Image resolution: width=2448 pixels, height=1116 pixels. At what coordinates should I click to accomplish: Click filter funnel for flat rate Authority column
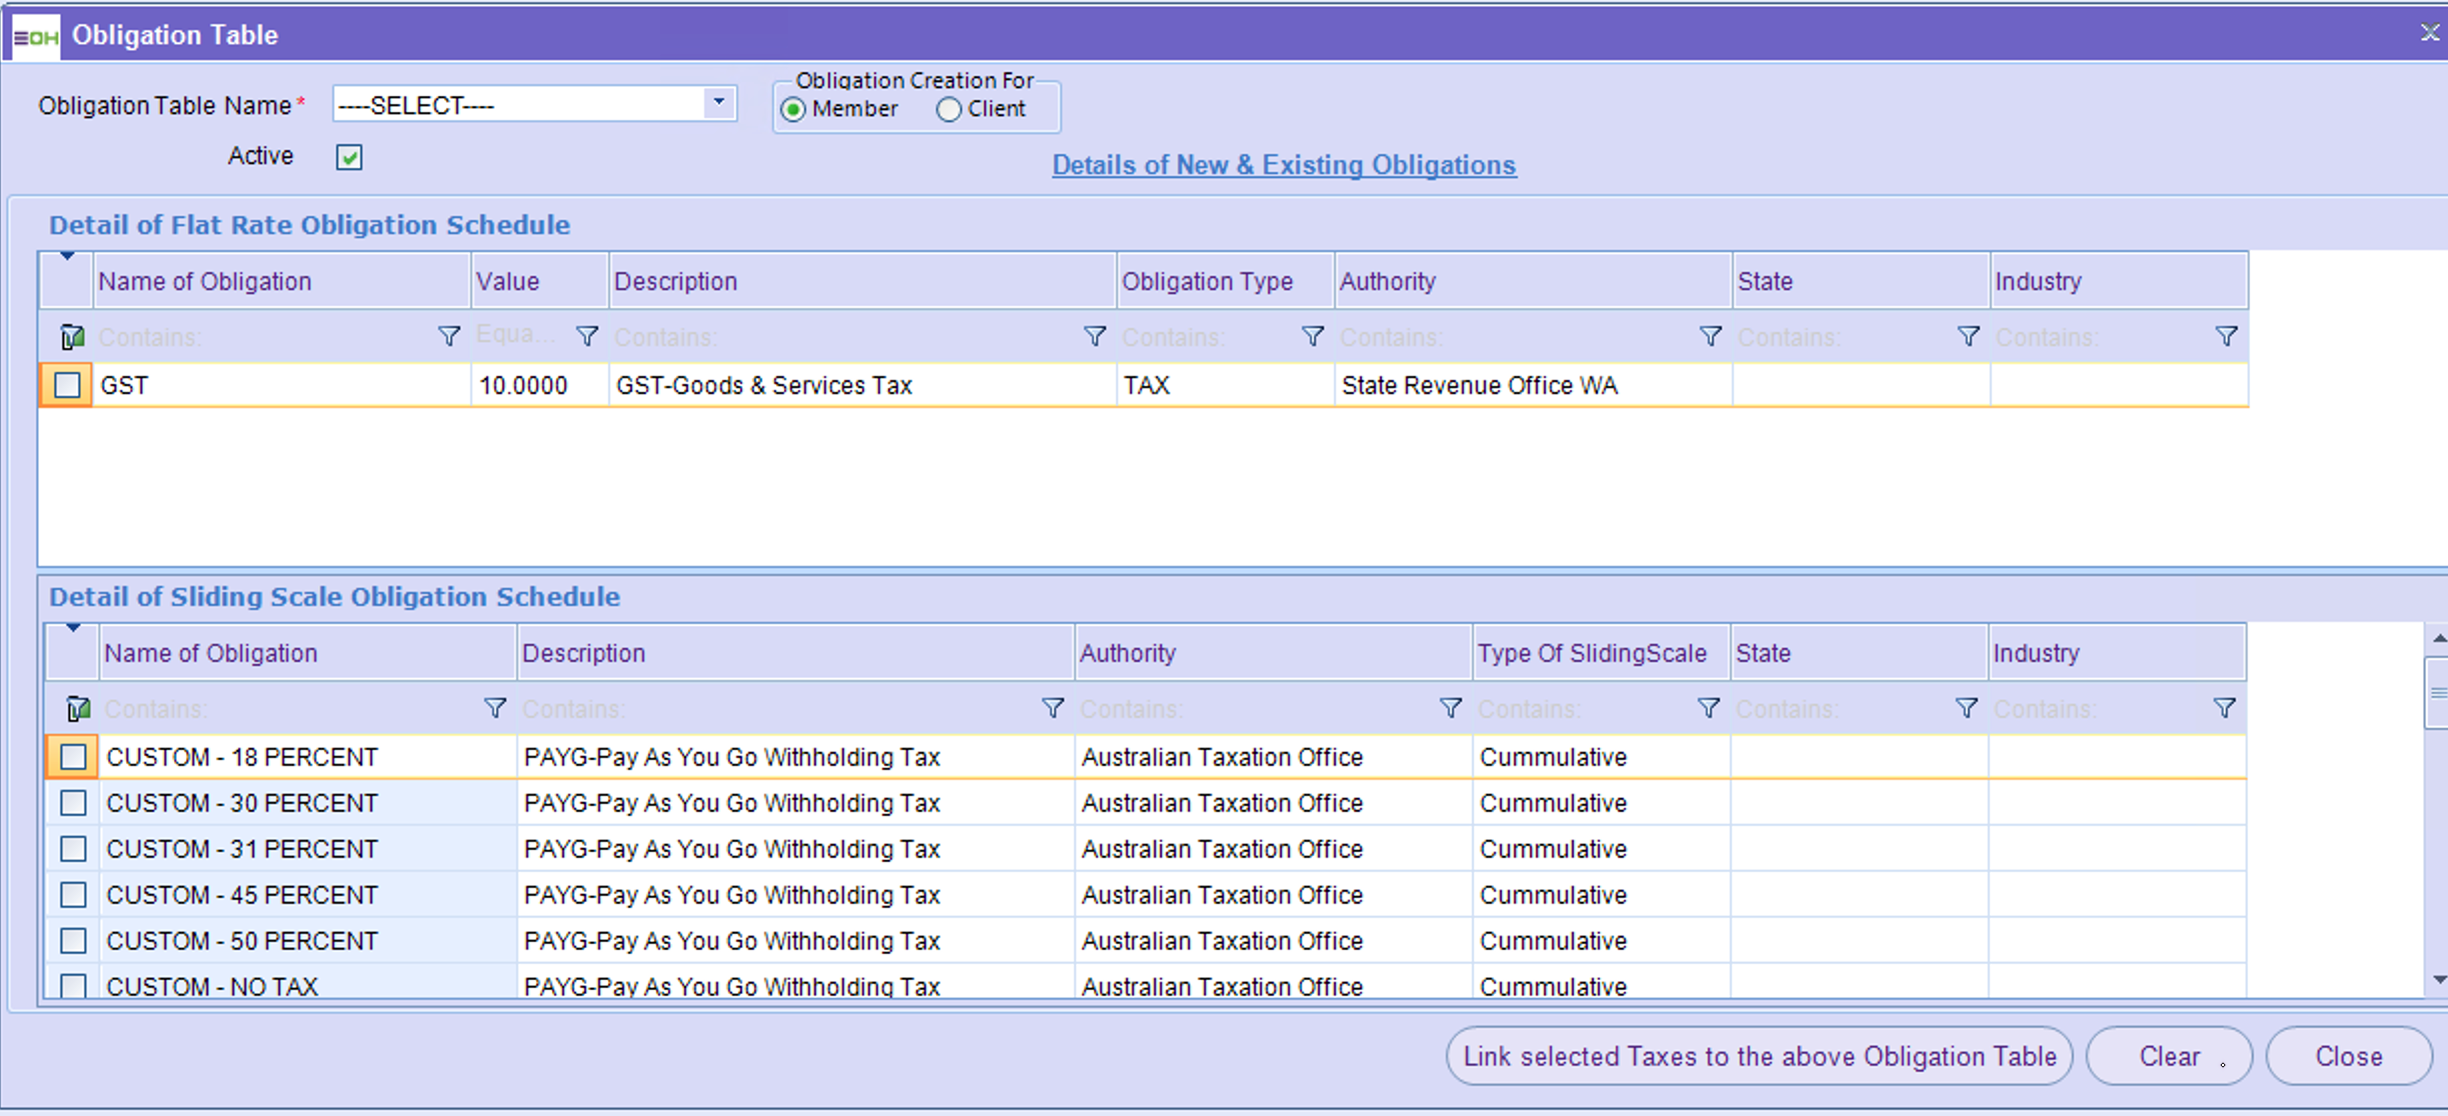click(1711, 336)
